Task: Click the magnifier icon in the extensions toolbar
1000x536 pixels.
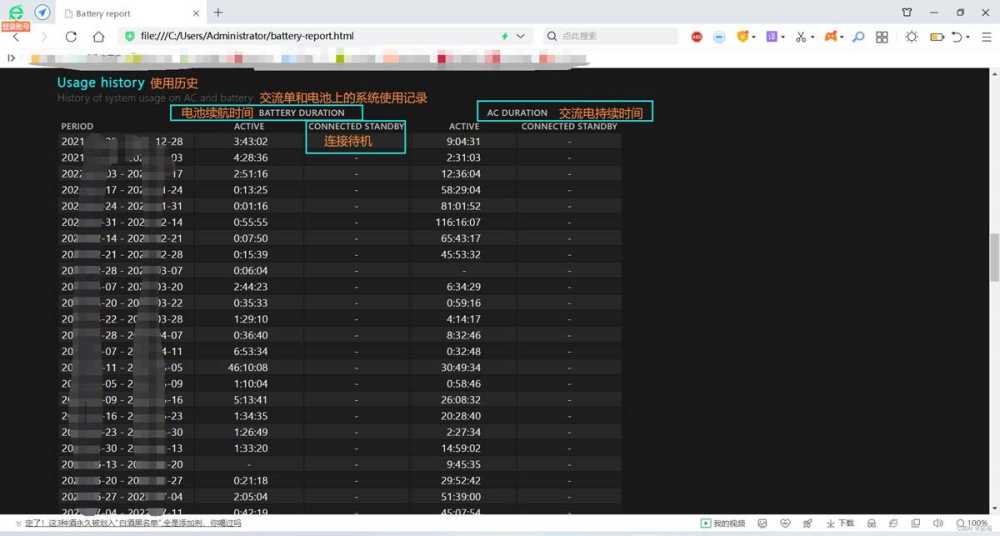Action: coord(857,36)
